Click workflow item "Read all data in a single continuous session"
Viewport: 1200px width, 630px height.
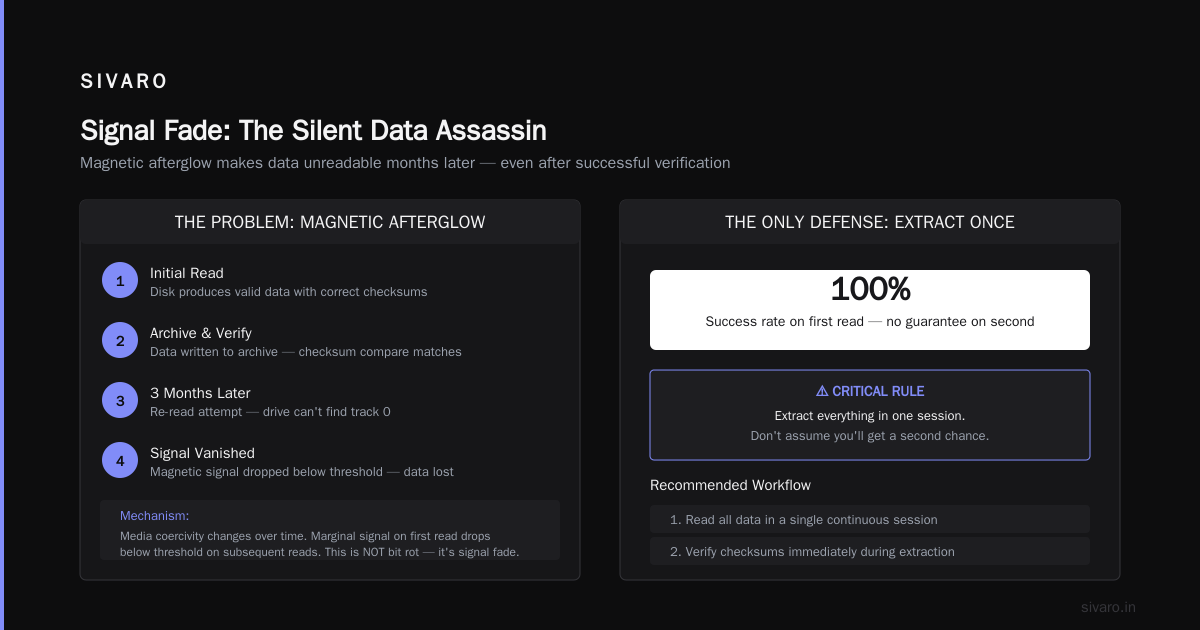870,519
